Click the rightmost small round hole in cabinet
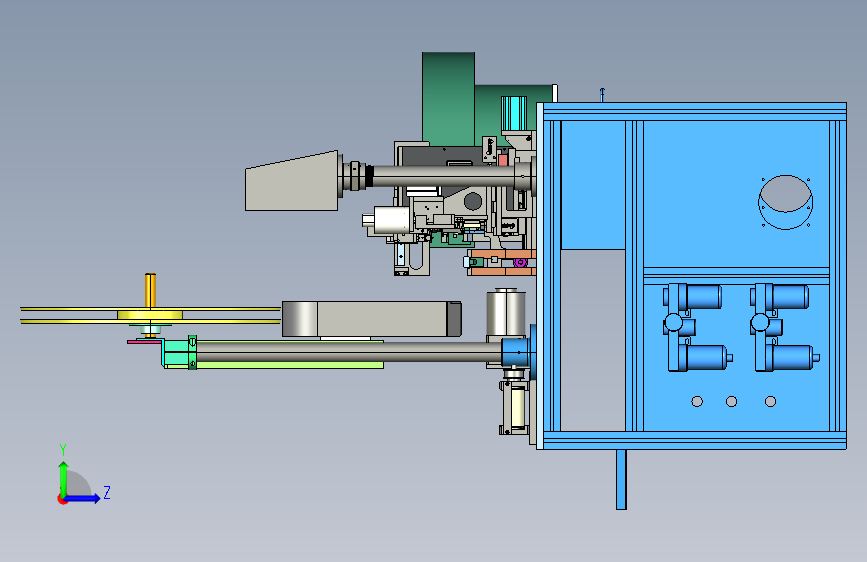Viewport: 867px width, 562px height. 770,401
